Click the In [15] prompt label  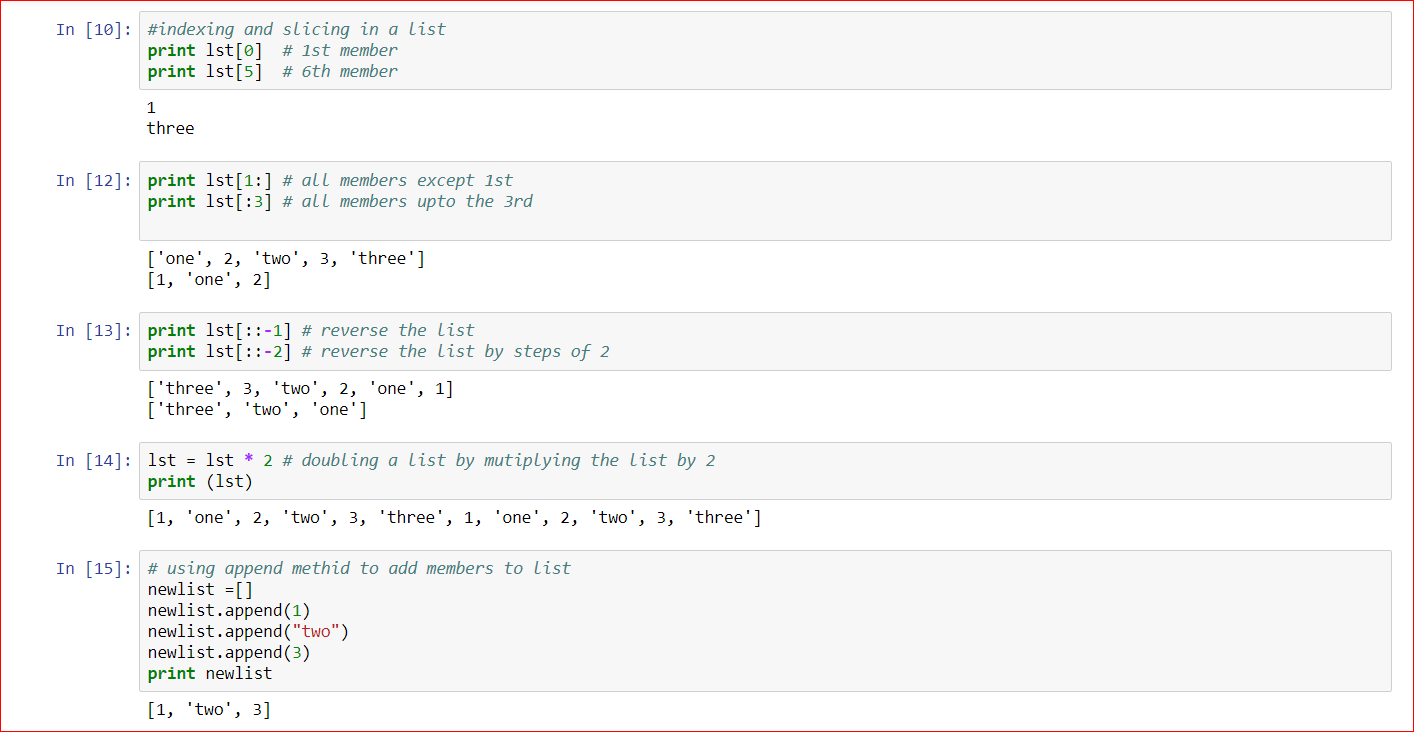[x=94, y=568]
